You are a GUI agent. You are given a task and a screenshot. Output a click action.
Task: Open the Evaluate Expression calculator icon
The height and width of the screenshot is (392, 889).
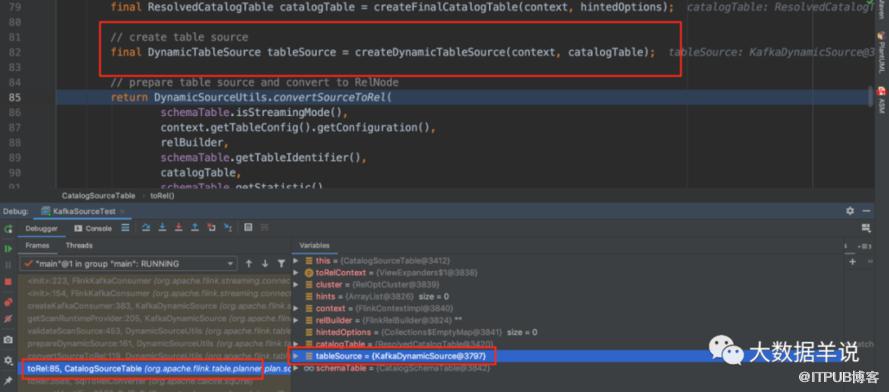tap(248, 227)
